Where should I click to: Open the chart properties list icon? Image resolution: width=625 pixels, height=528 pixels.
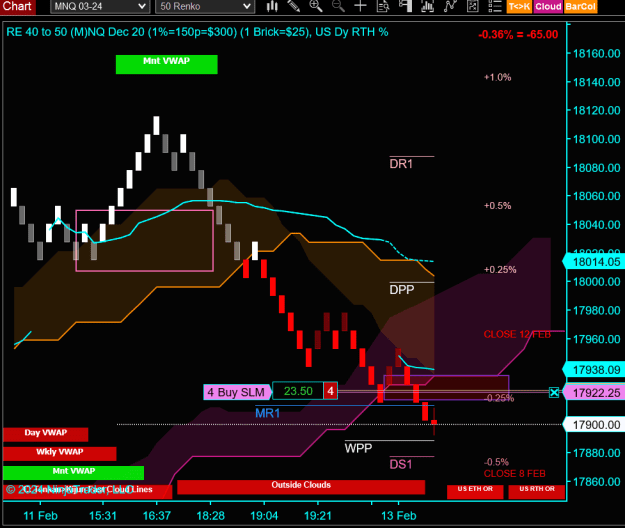tap(495, 6)
